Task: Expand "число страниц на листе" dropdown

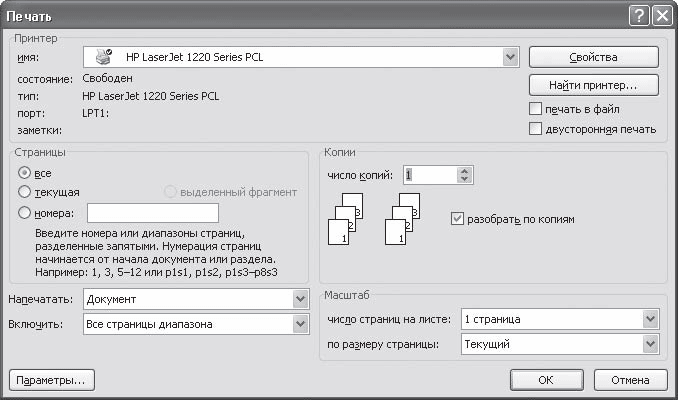Action: (x=651, y=319)
